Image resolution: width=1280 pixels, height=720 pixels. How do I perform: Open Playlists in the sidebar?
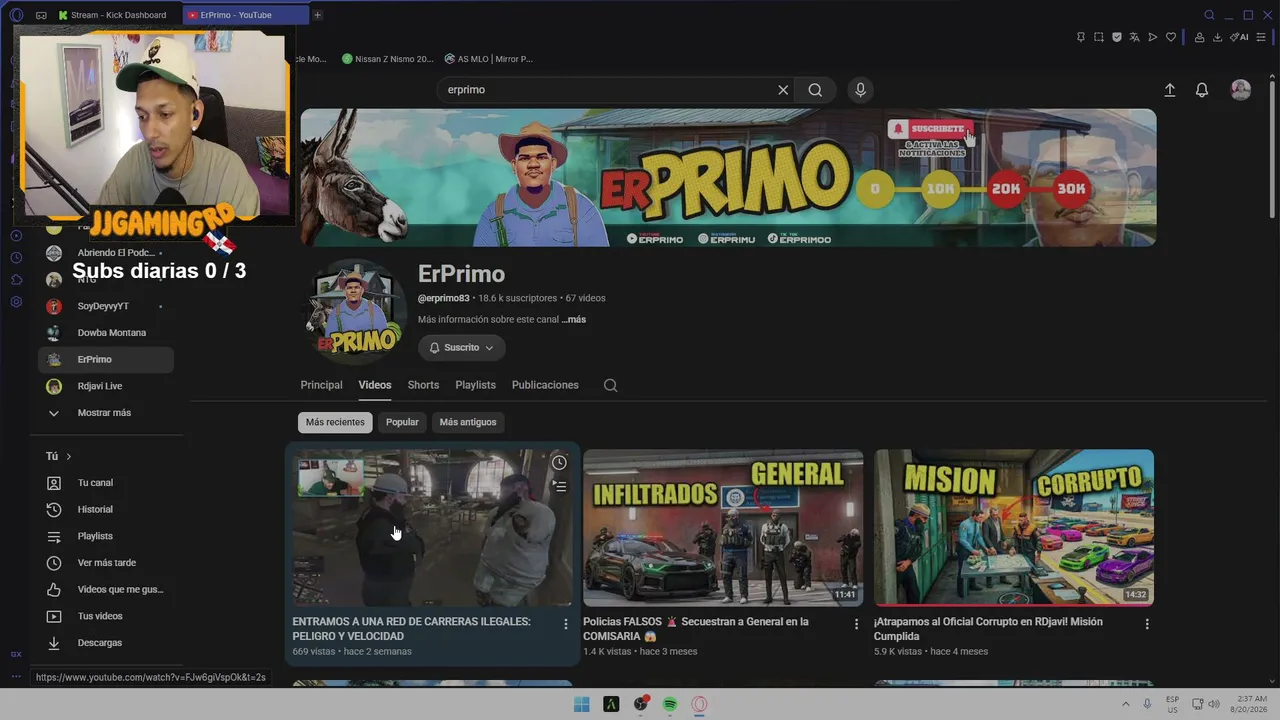[x=105, y=536]
